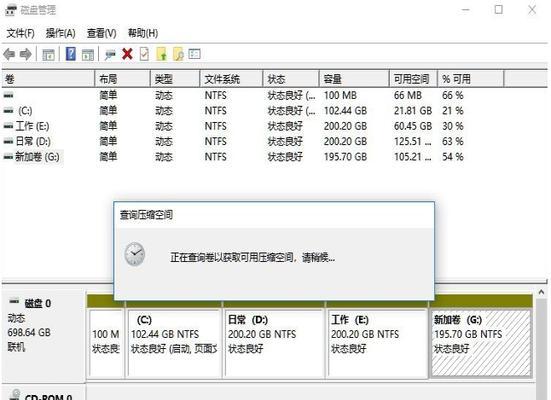Click the list settings toolbar icon
Screen dimensions: 551x400
(x=194, y=54)
